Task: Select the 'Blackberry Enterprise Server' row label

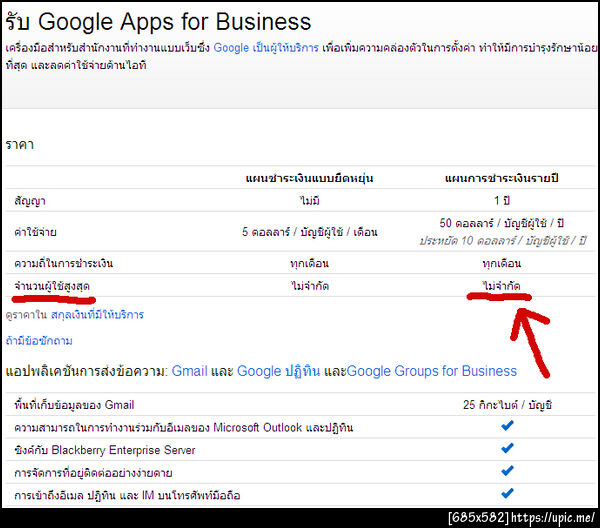Action: coord(104,450)
